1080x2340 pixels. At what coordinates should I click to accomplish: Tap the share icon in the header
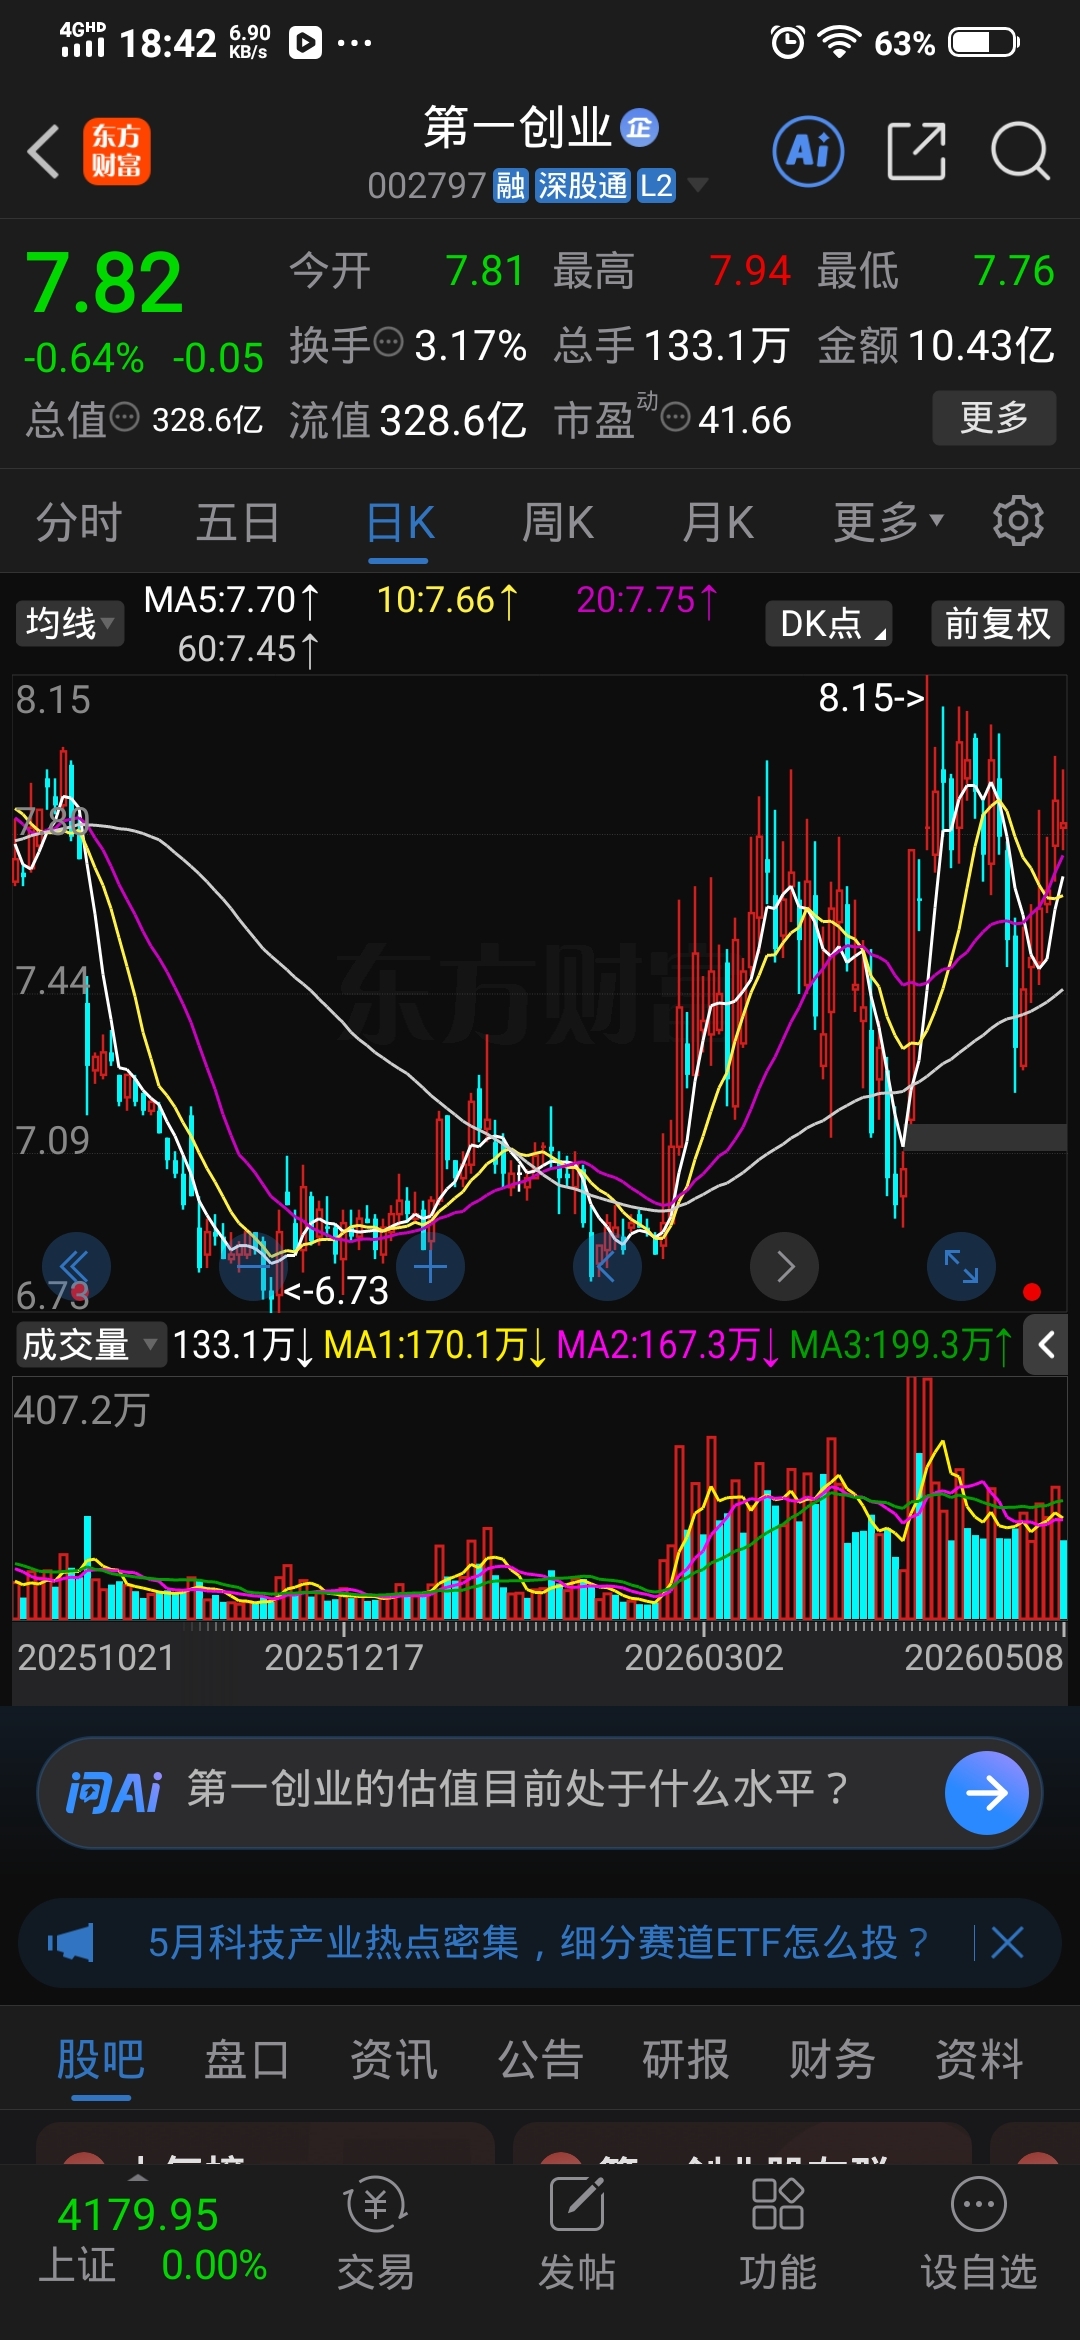coord(916,152)
